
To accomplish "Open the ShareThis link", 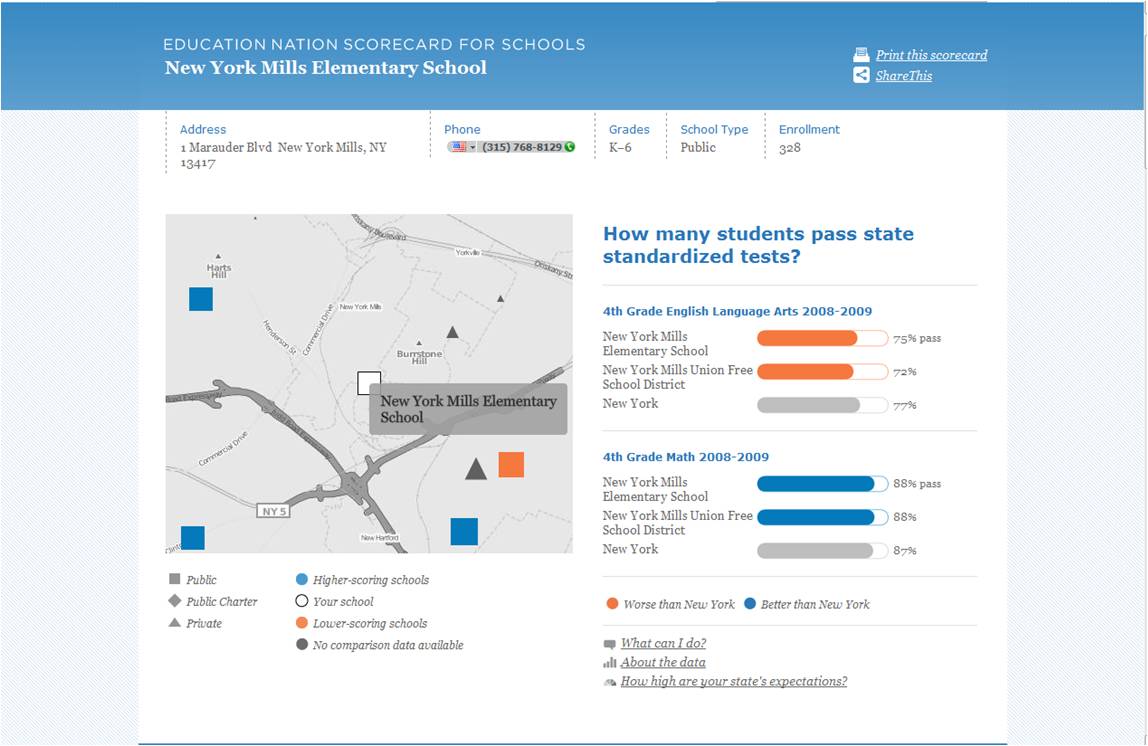I will point(903,75).
